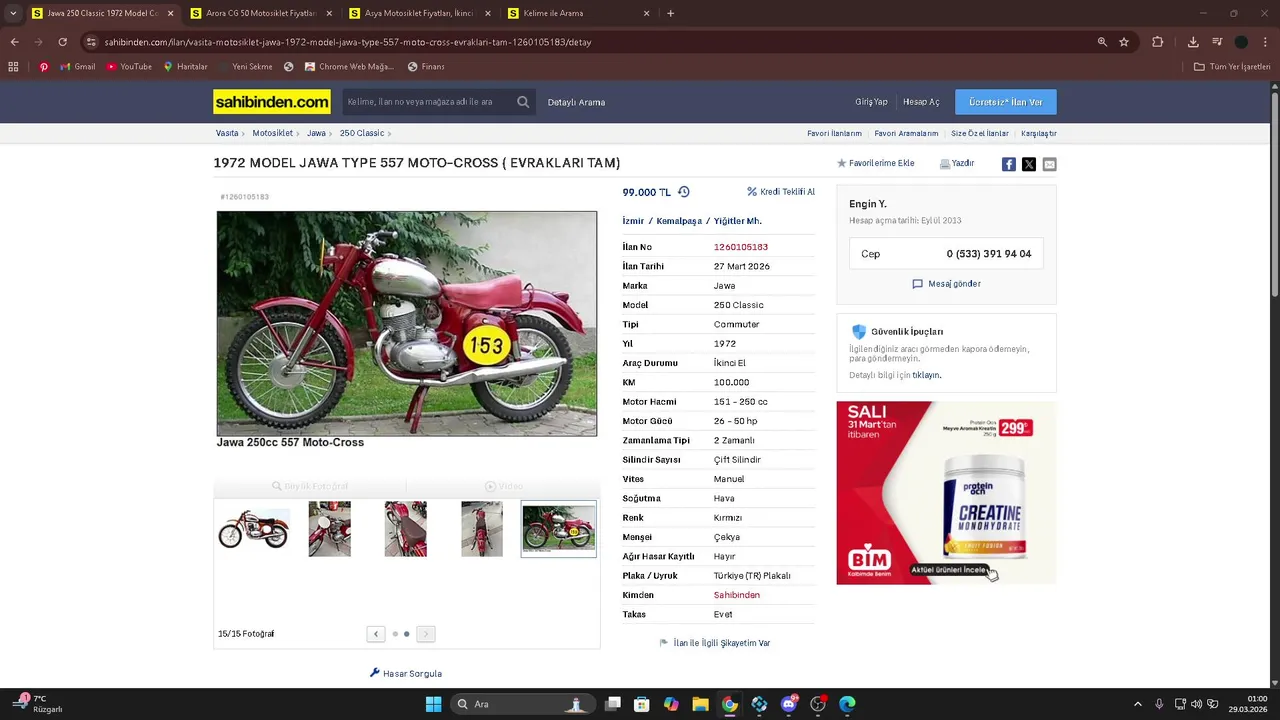Open File Explorer from taskbar
Image resolution: width=1280 pixels, height=720 pixels.
coord(700,704)
